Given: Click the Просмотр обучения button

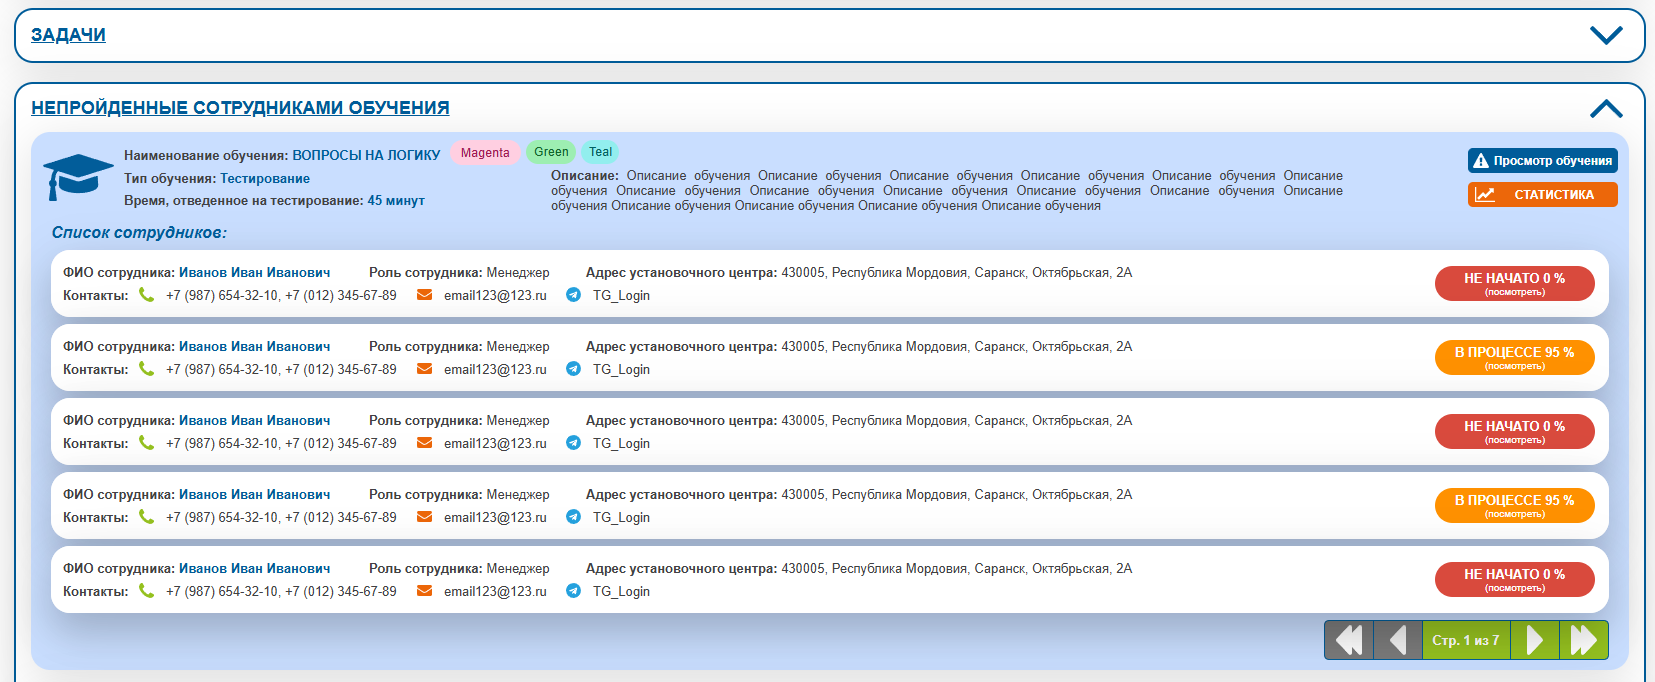Looking at the screenshot, I should (x=1542, y=160).
